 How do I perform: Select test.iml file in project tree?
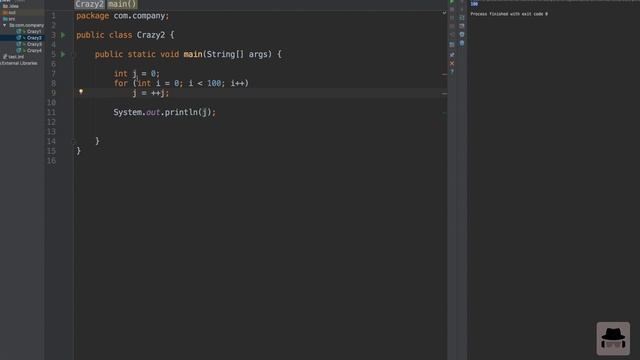click(13, 57)
